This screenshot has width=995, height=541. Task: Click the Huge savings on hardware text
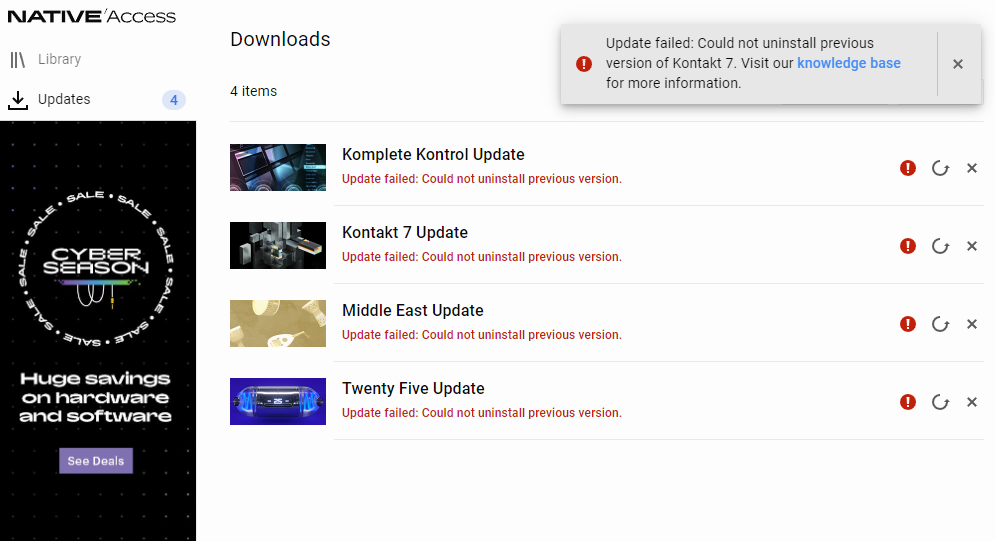95,397
